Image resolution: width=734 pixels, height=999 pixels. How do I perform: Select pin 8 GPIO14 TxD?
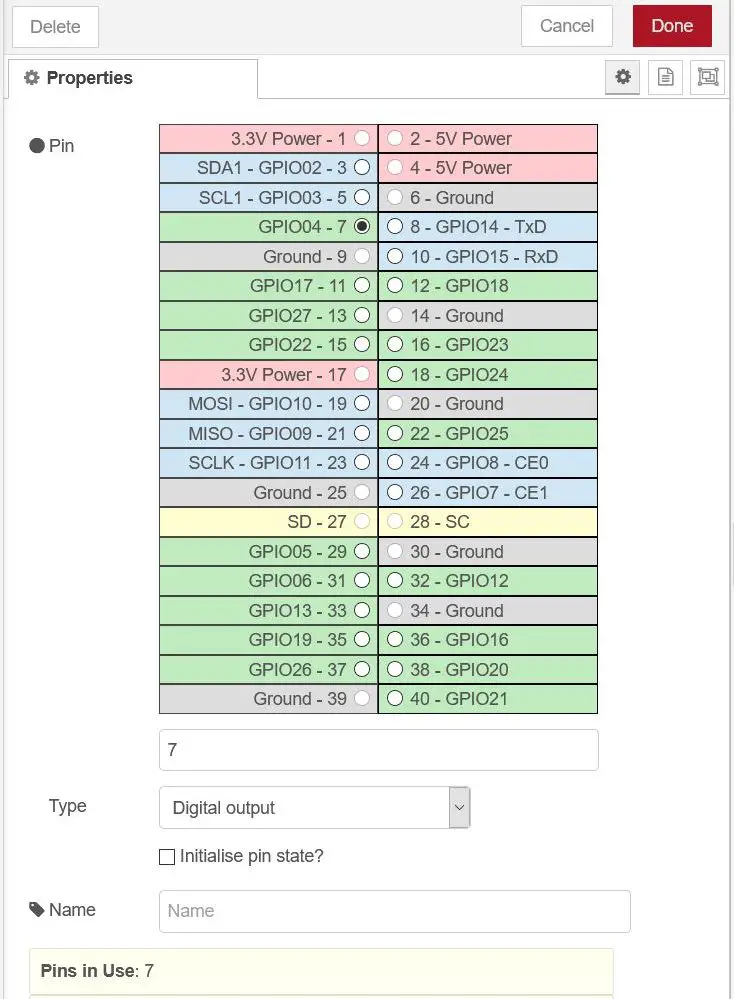pyautogui.click(x=395, y=226)
